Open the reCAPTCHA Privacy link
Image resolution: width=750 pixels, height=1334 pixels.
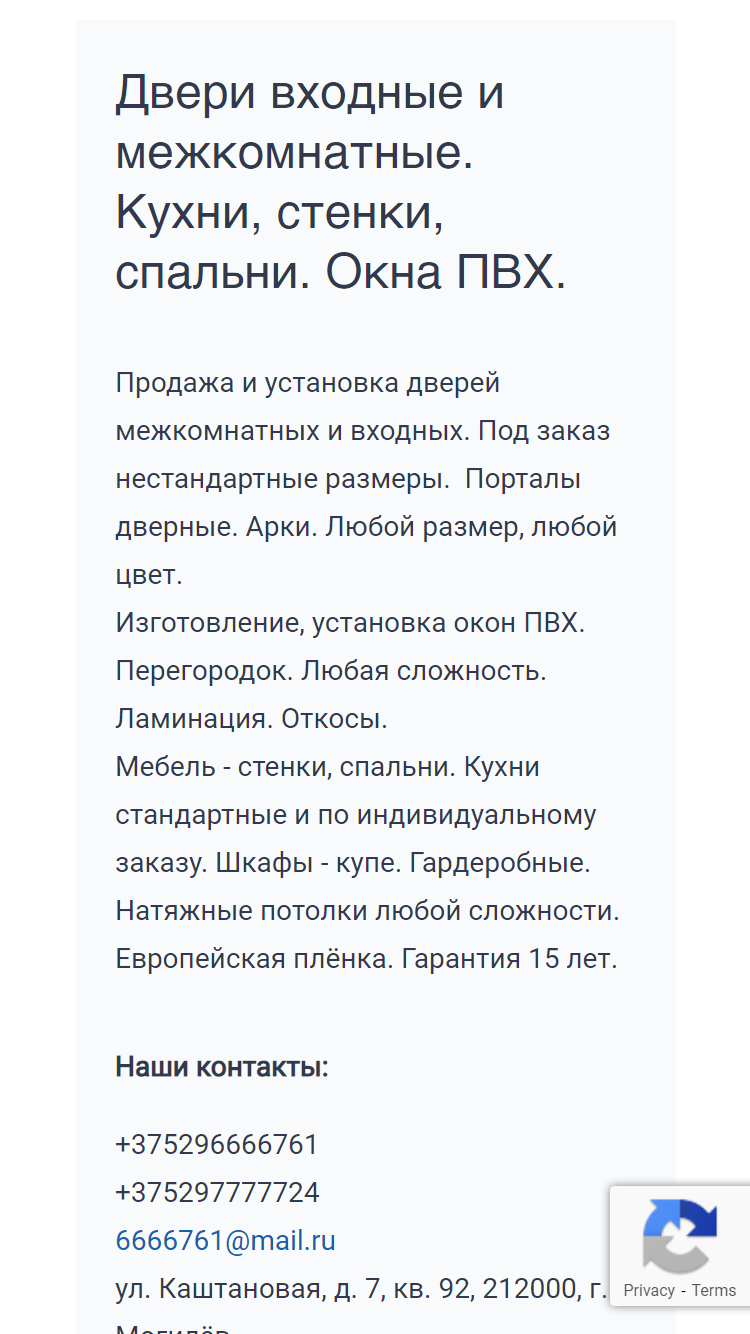point(649,1290)
